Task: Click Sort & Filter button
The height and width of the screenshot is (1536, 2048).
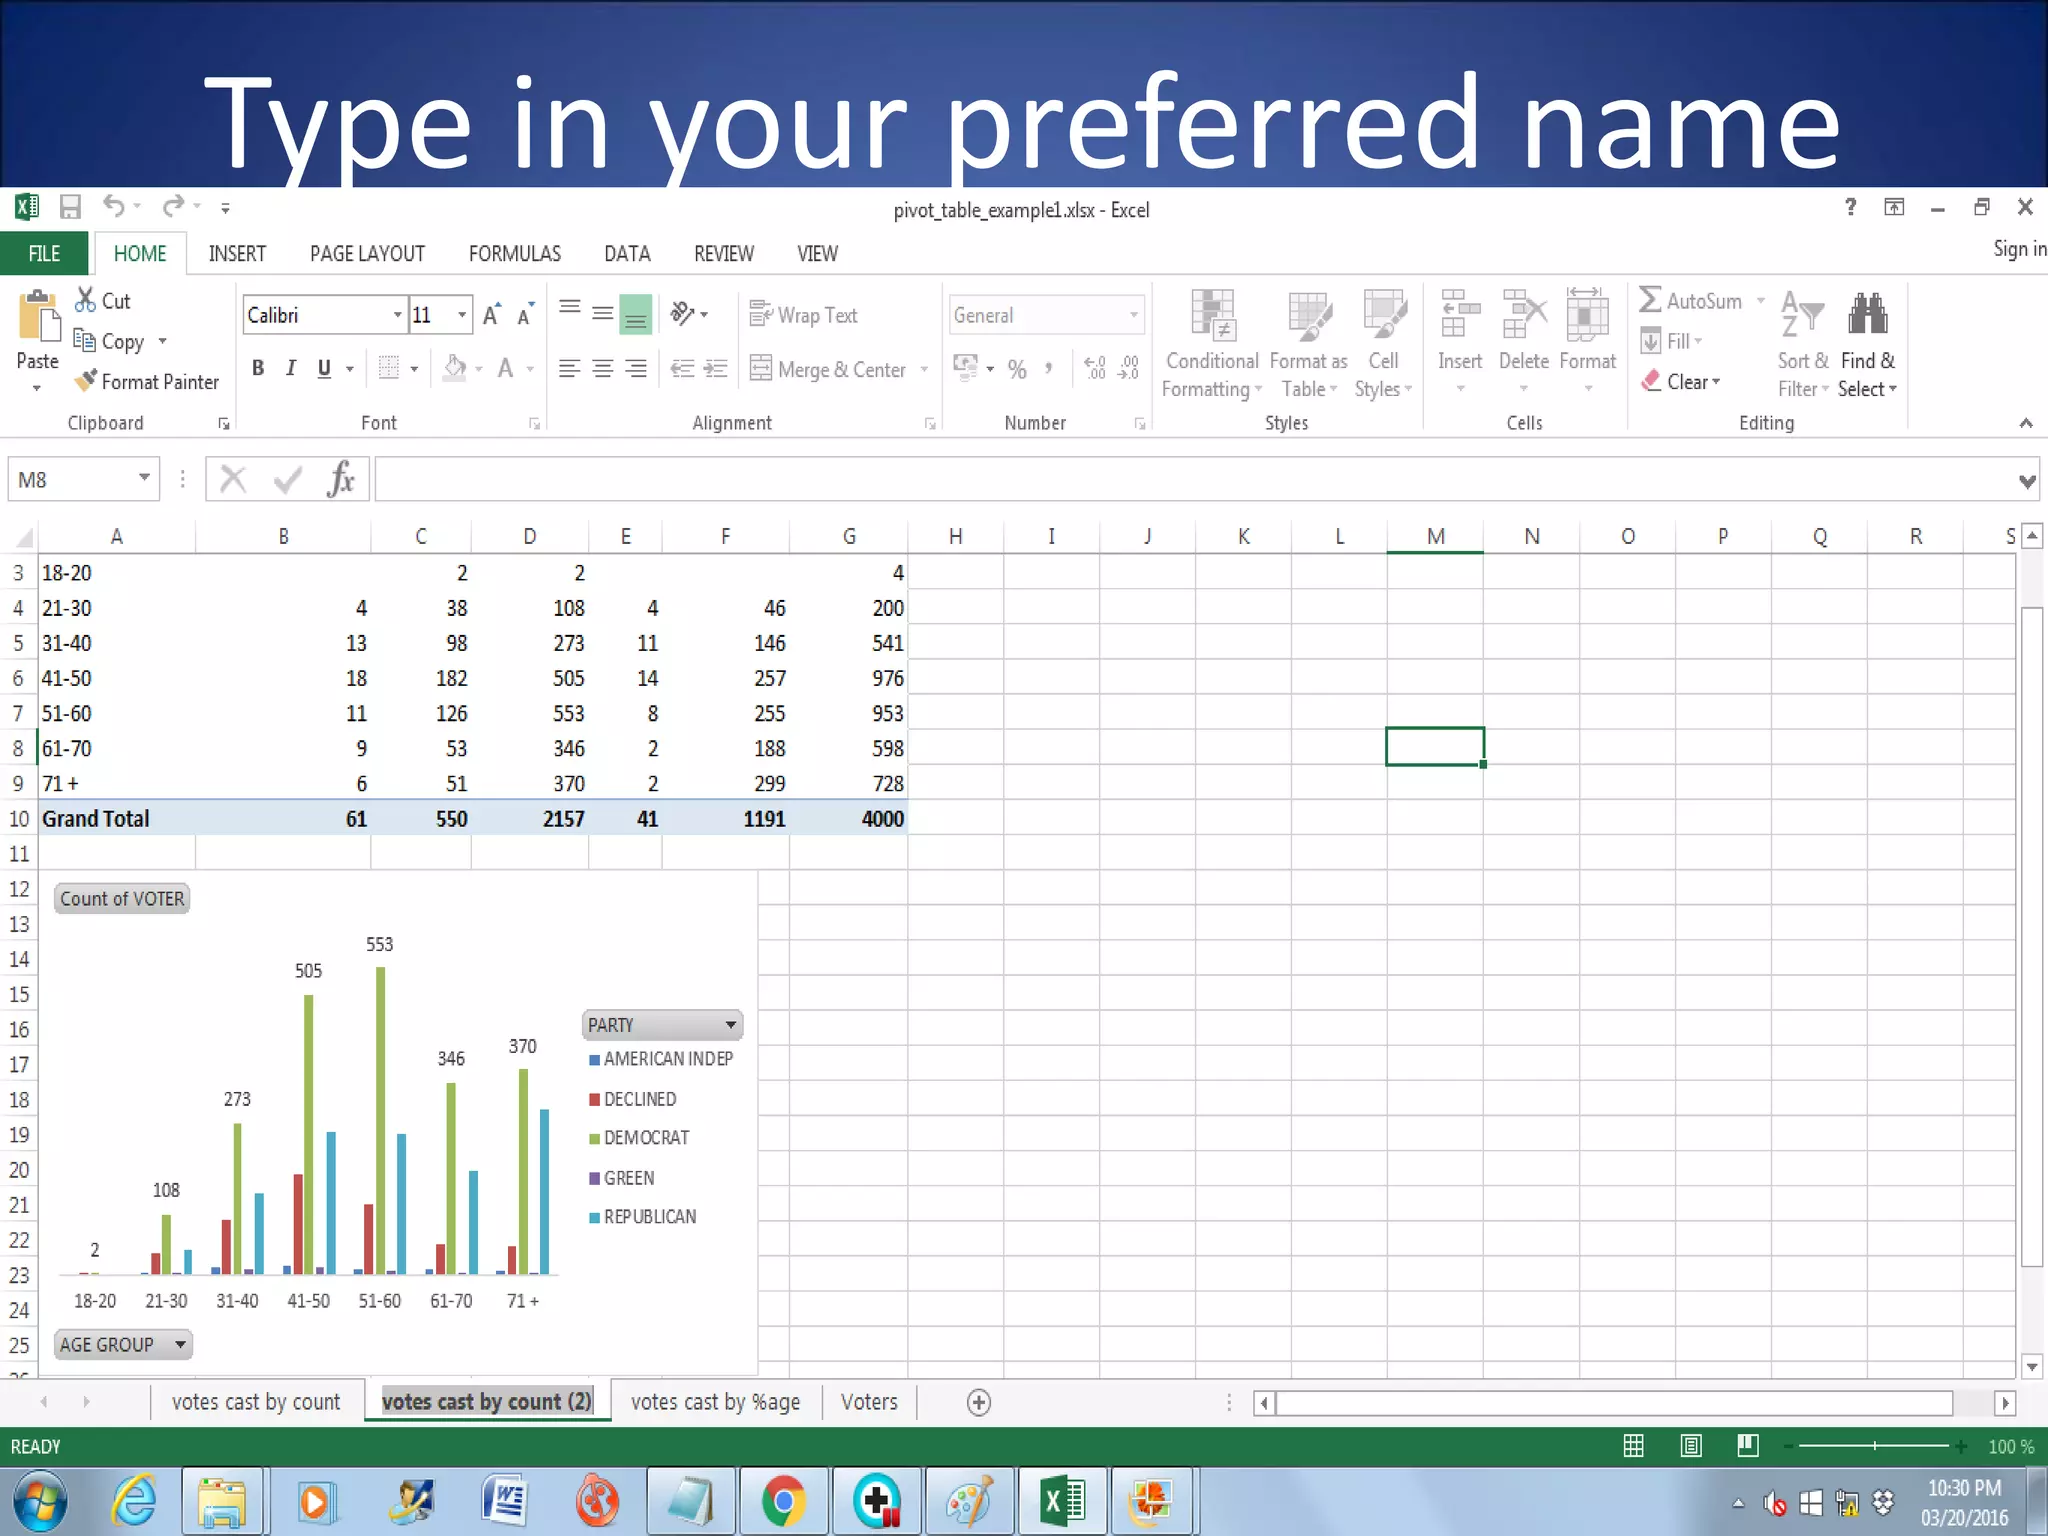Action: click(1803, 345)
